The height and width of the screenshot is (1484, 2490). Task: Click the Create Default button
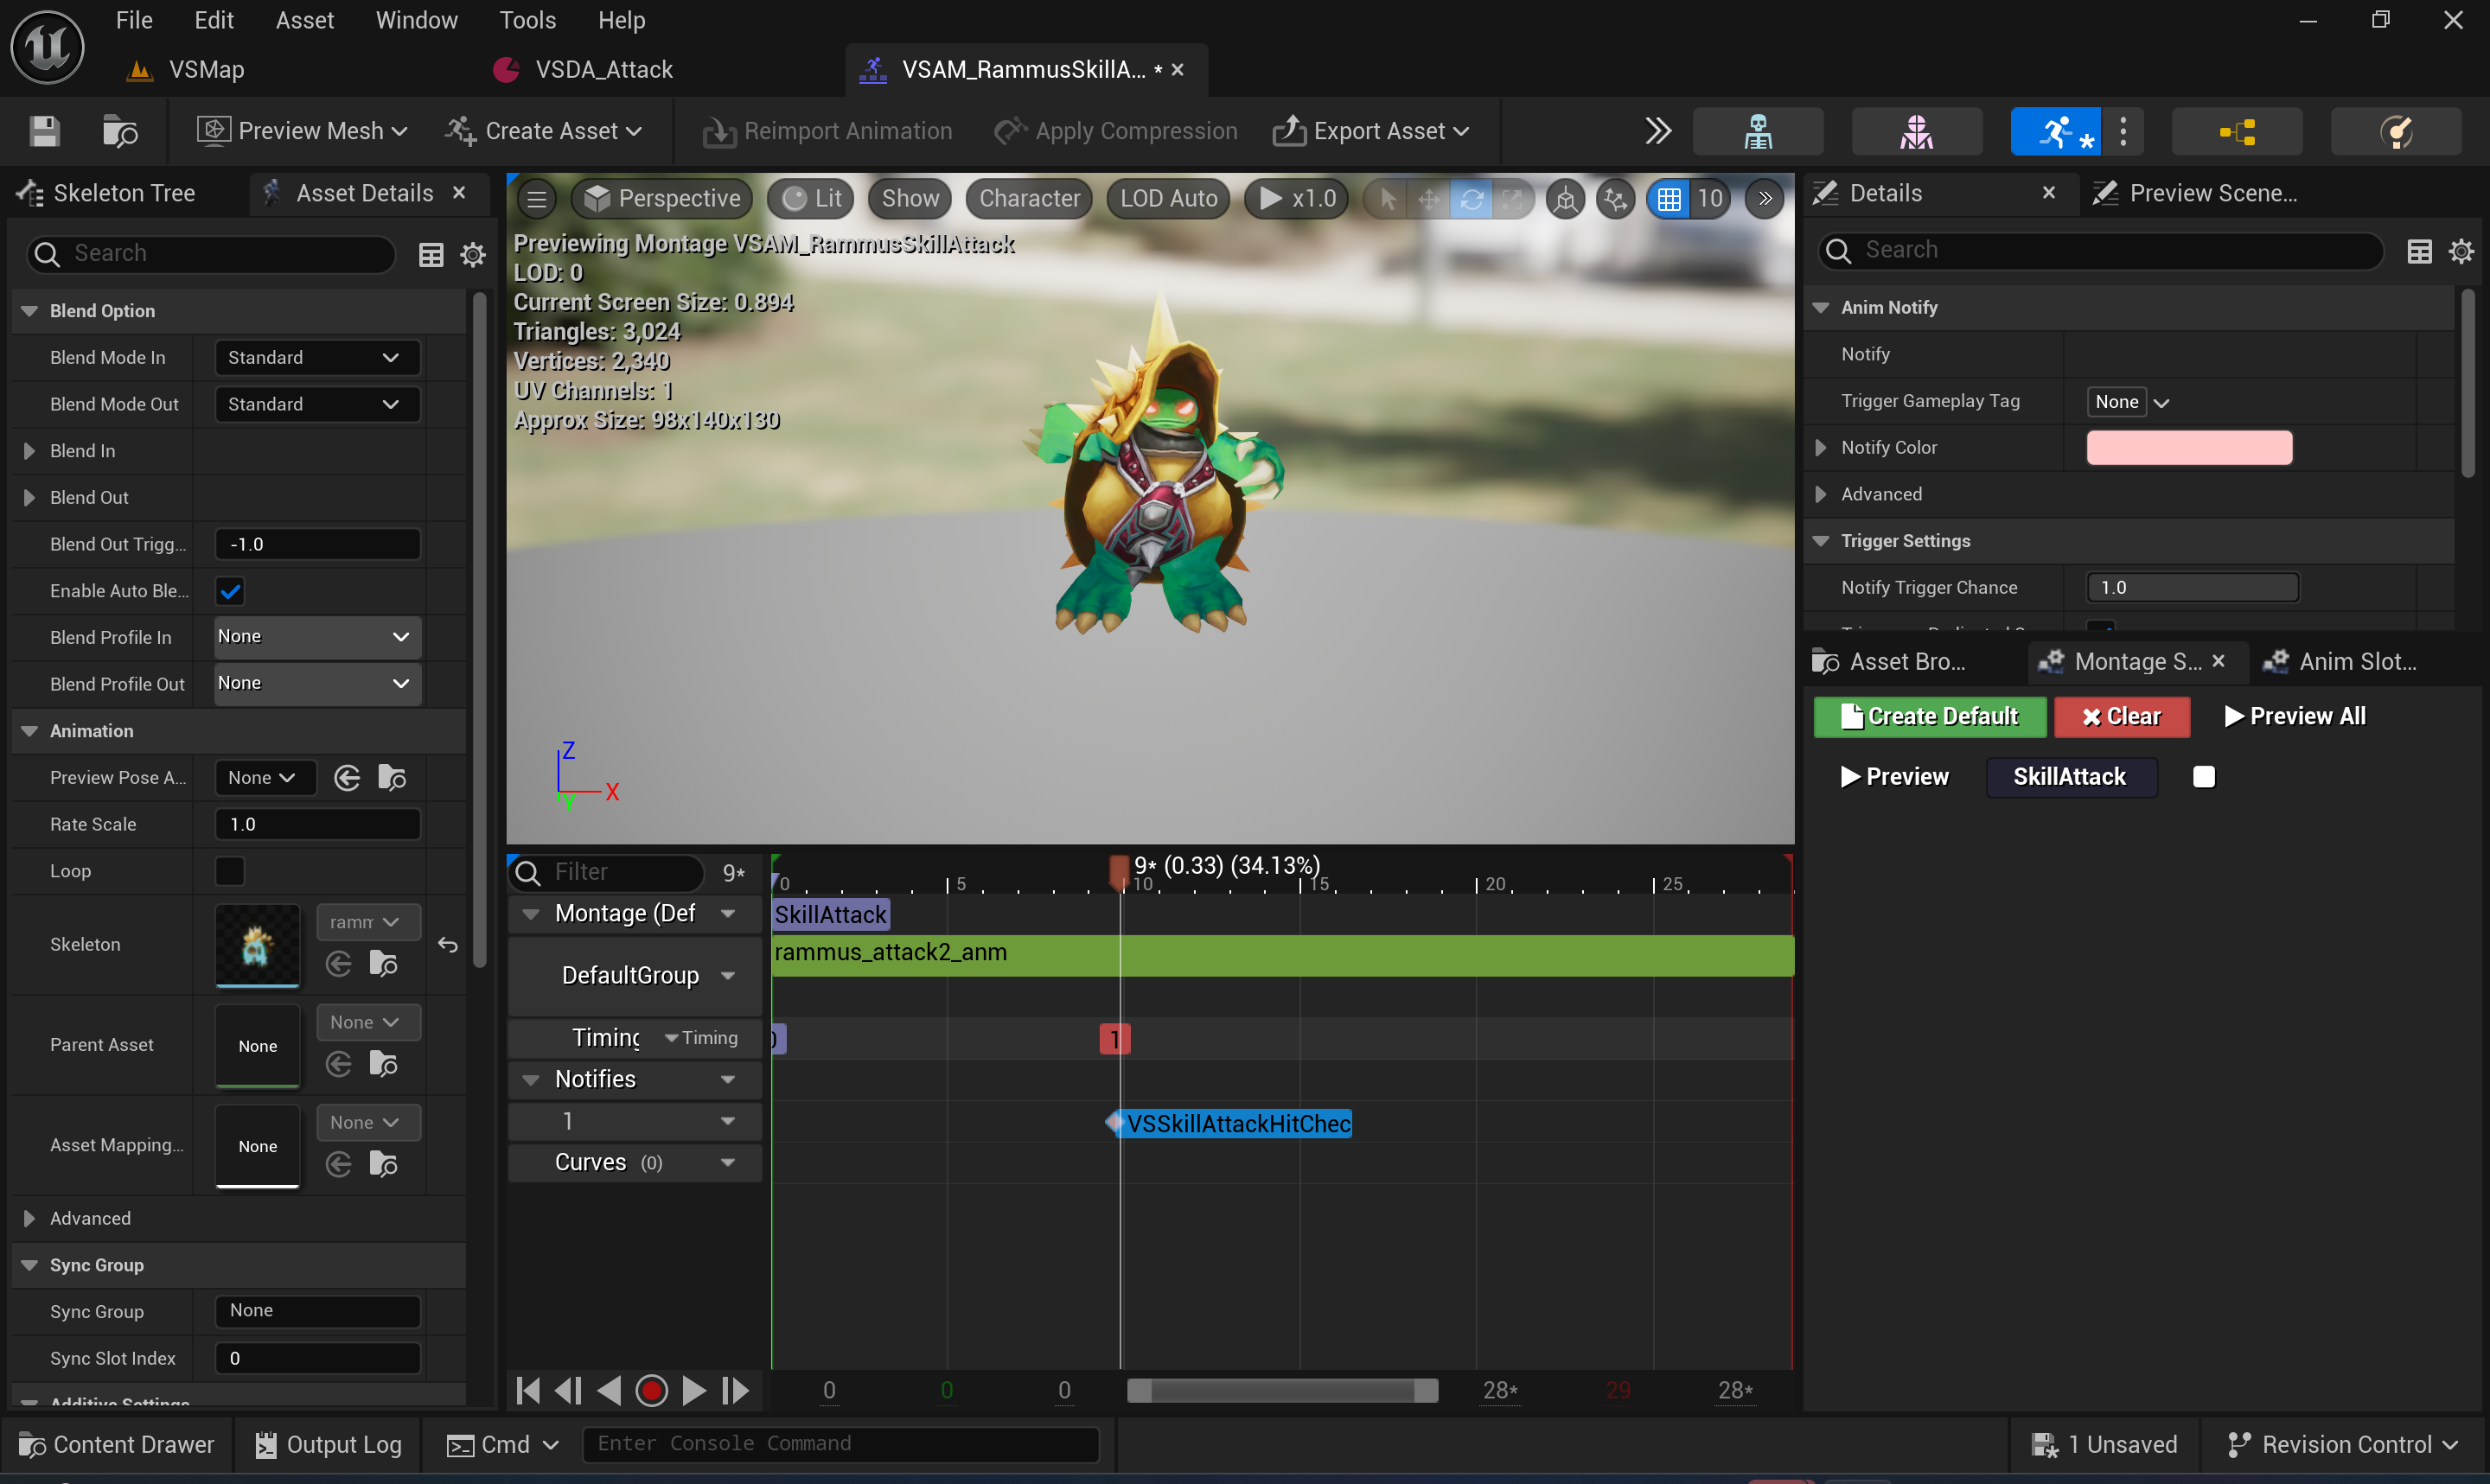coord(1929,717)
